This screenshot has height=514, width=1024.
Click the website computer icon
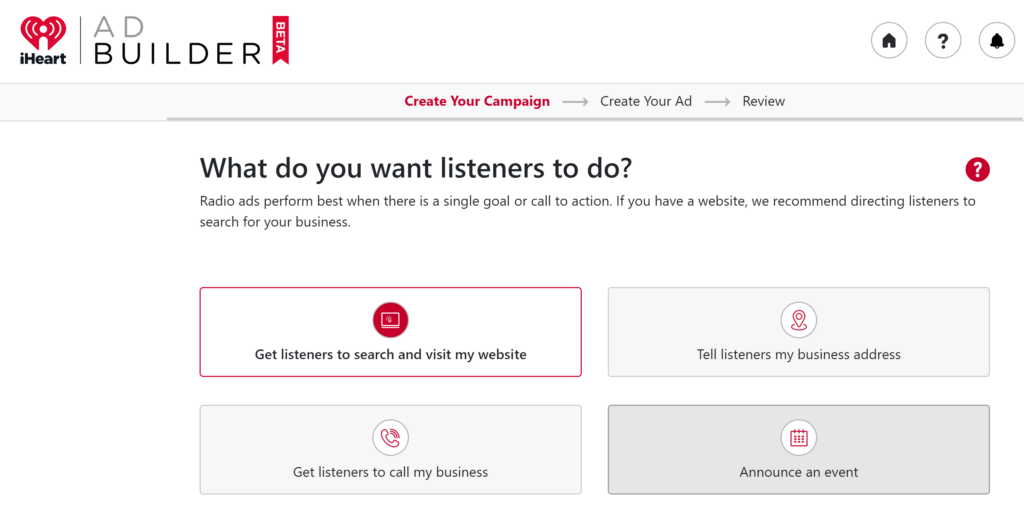click(391, 320)
